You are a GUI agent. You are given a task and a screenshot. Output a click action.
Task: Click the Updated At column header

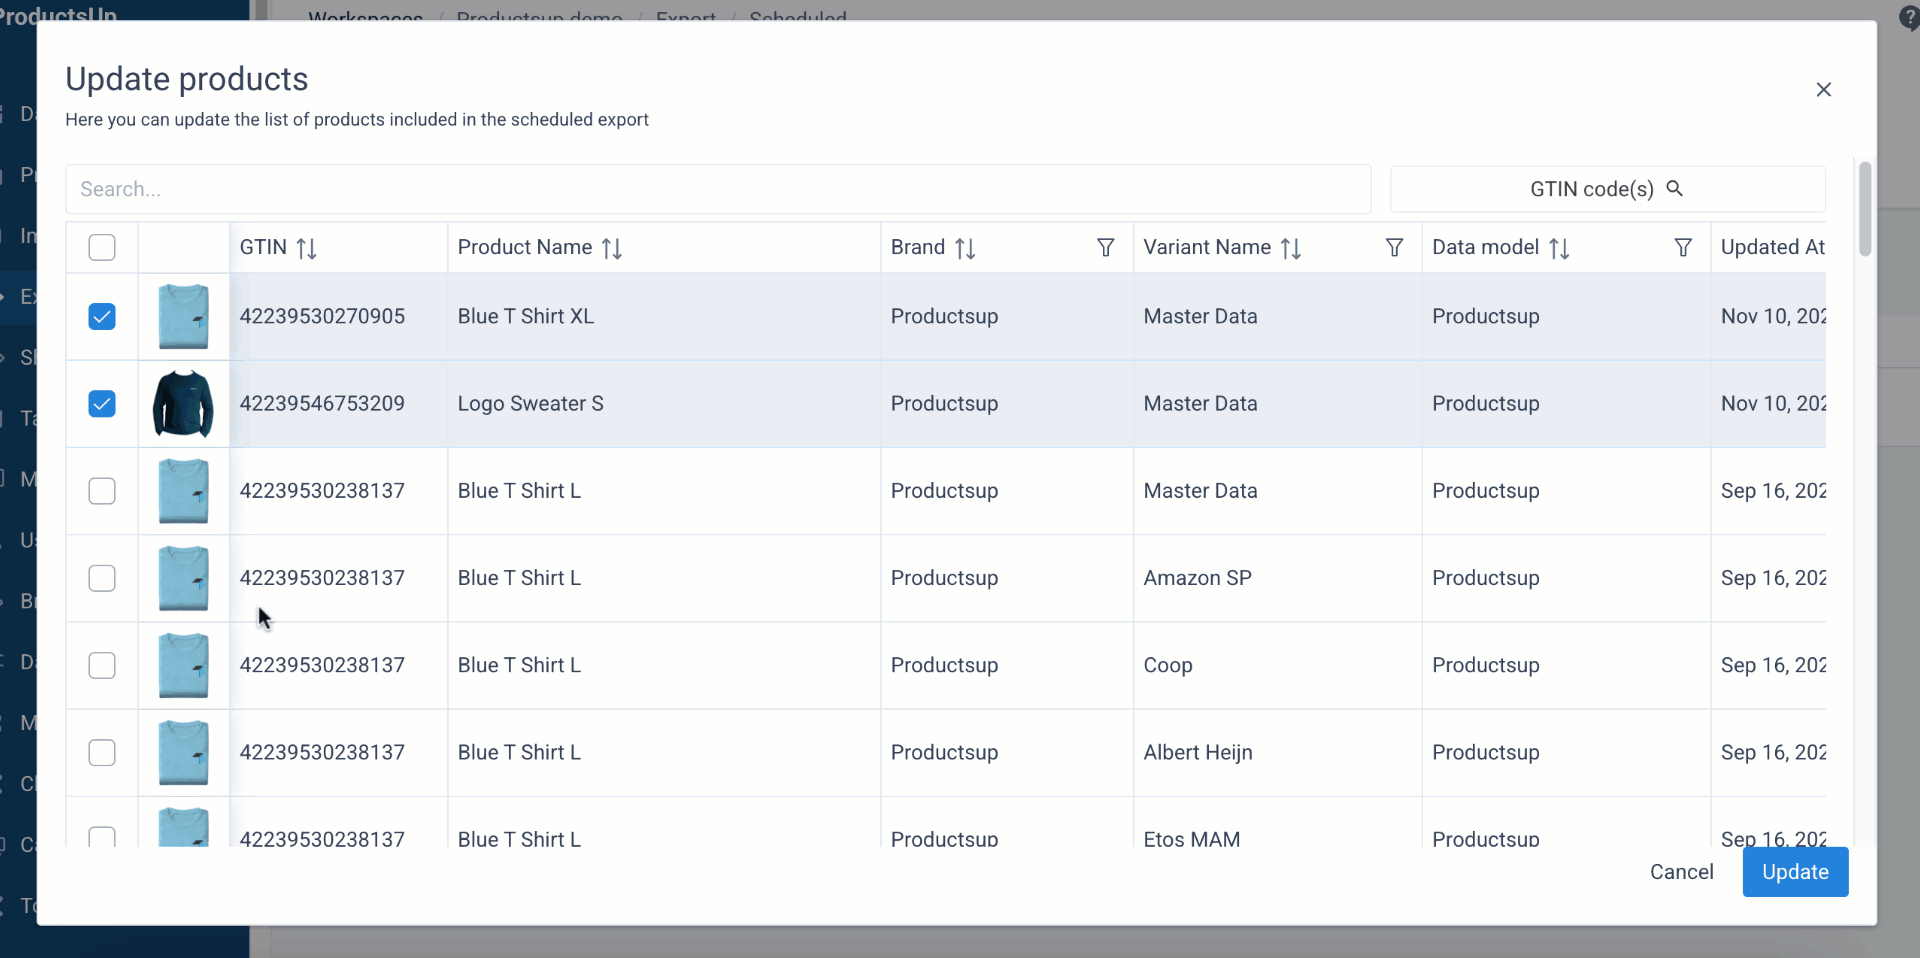coord(1771,247)
